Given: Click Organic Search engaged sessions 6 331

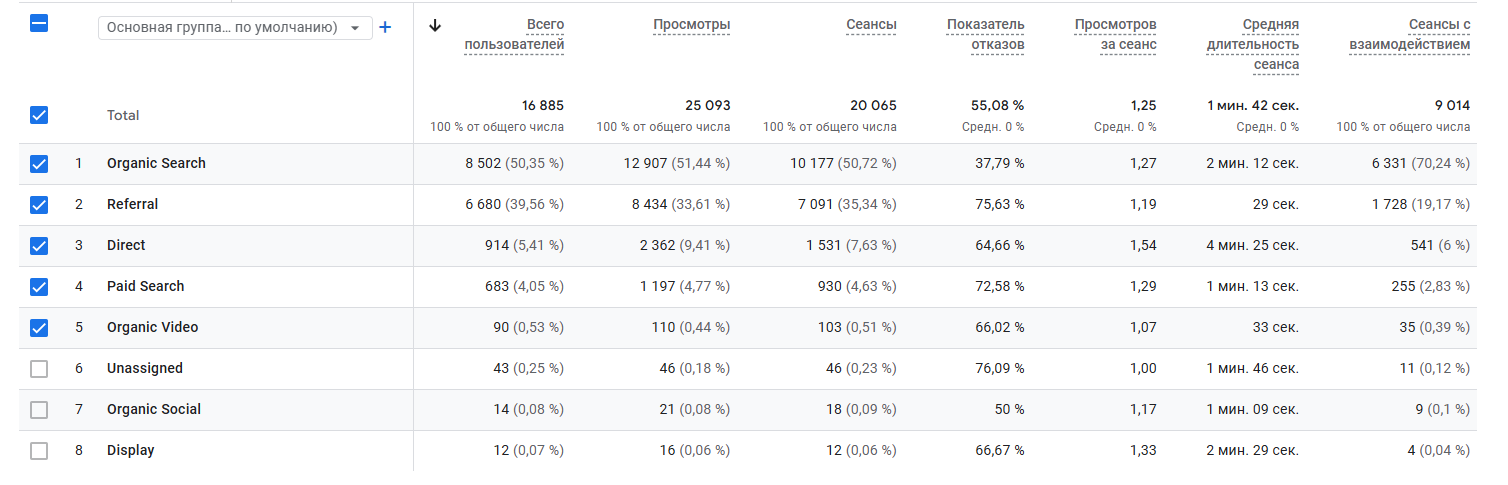Looking at the screenshot, I should (x=1421, y=163).
